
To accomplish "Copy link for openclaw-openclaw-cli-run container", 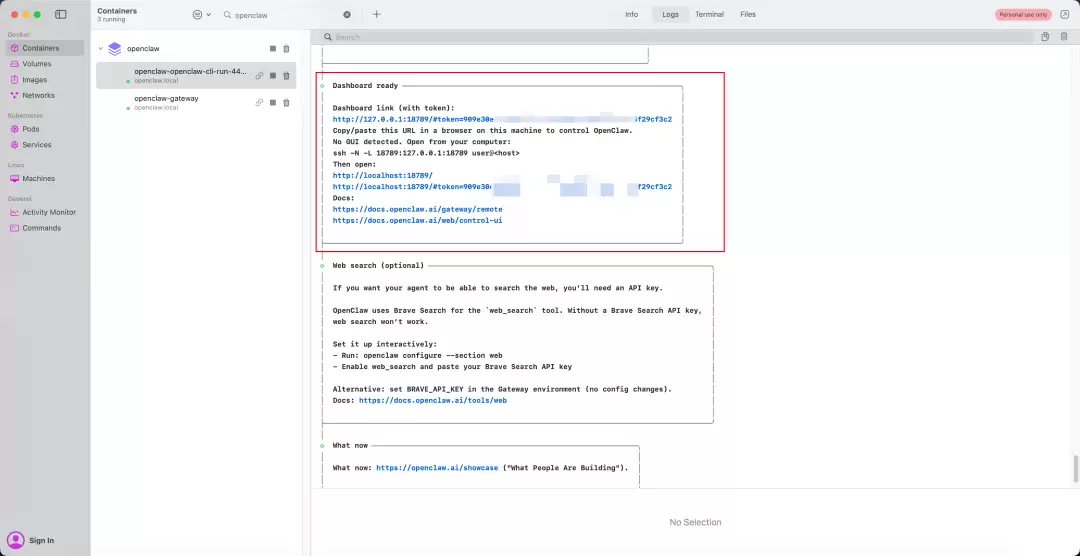I will [259, 76].
